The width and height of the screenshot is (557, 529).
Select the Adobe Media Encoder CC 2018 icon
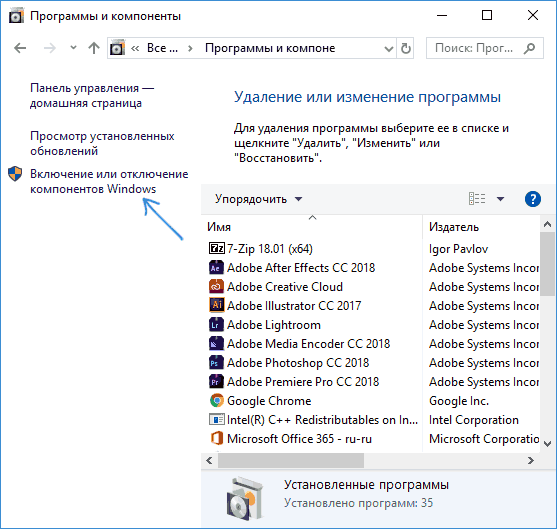pos(216,344)
